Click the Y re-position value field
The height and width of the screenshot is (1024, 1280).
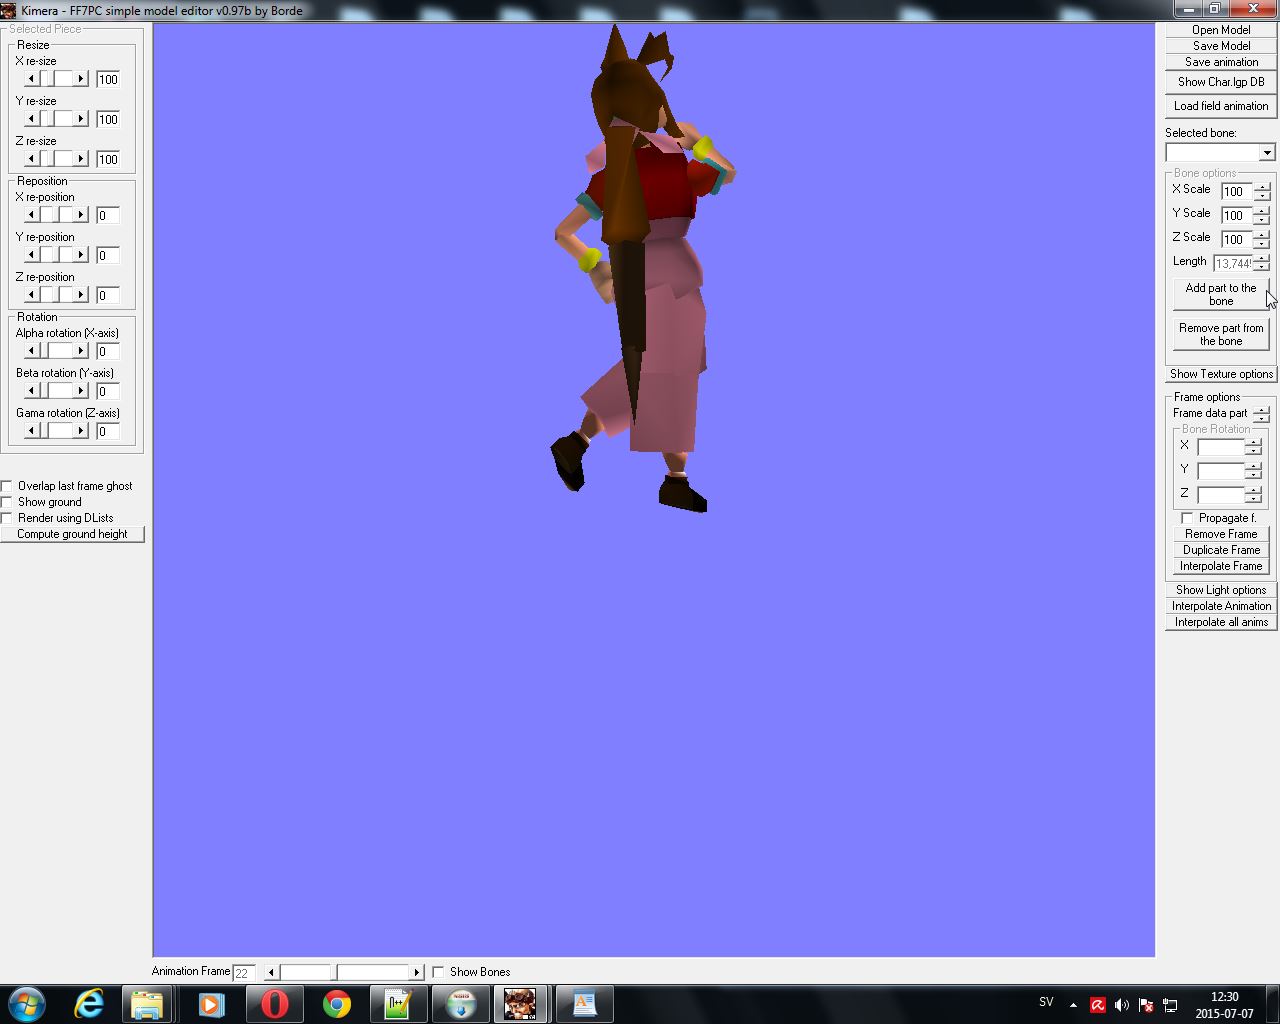(x=108, y=255)
